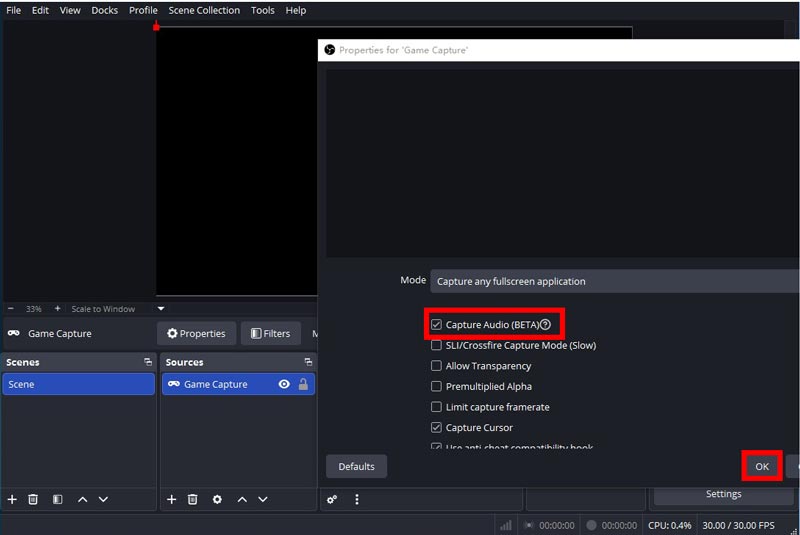The image size is (800, 535).
Task: Select the Scene row in Scenes list
Action: pyautogui.click(x=78, y=384)
